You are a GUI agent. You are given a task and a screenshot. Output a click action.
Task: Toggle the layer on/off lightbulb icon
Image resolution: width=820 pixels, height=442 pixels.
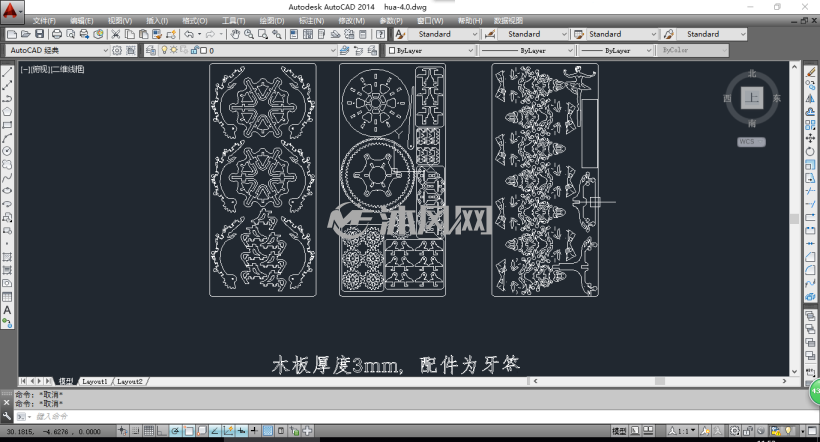(x=164, y=50)
